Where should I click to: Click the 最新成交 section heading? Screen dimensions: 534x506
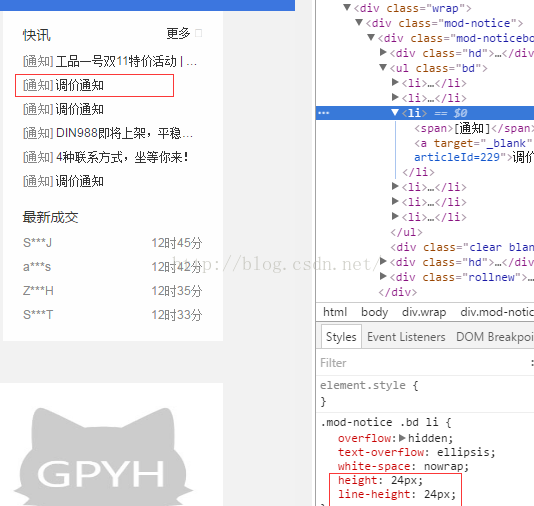pos(50,217)
